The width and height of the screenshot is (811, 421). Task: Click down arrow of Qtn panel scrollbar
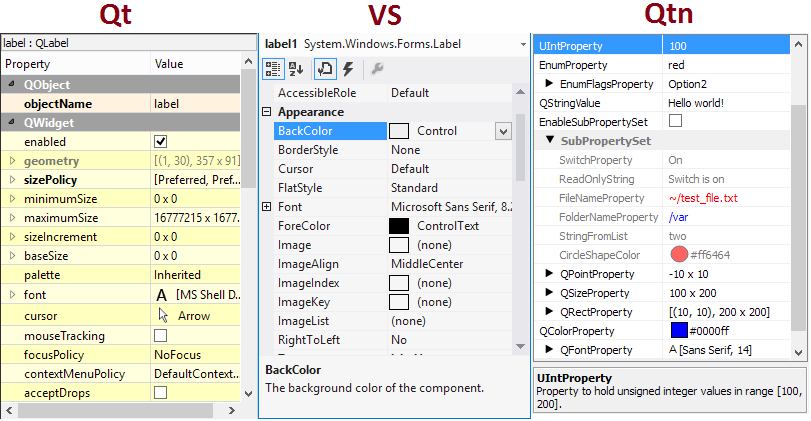coord(799,353)
